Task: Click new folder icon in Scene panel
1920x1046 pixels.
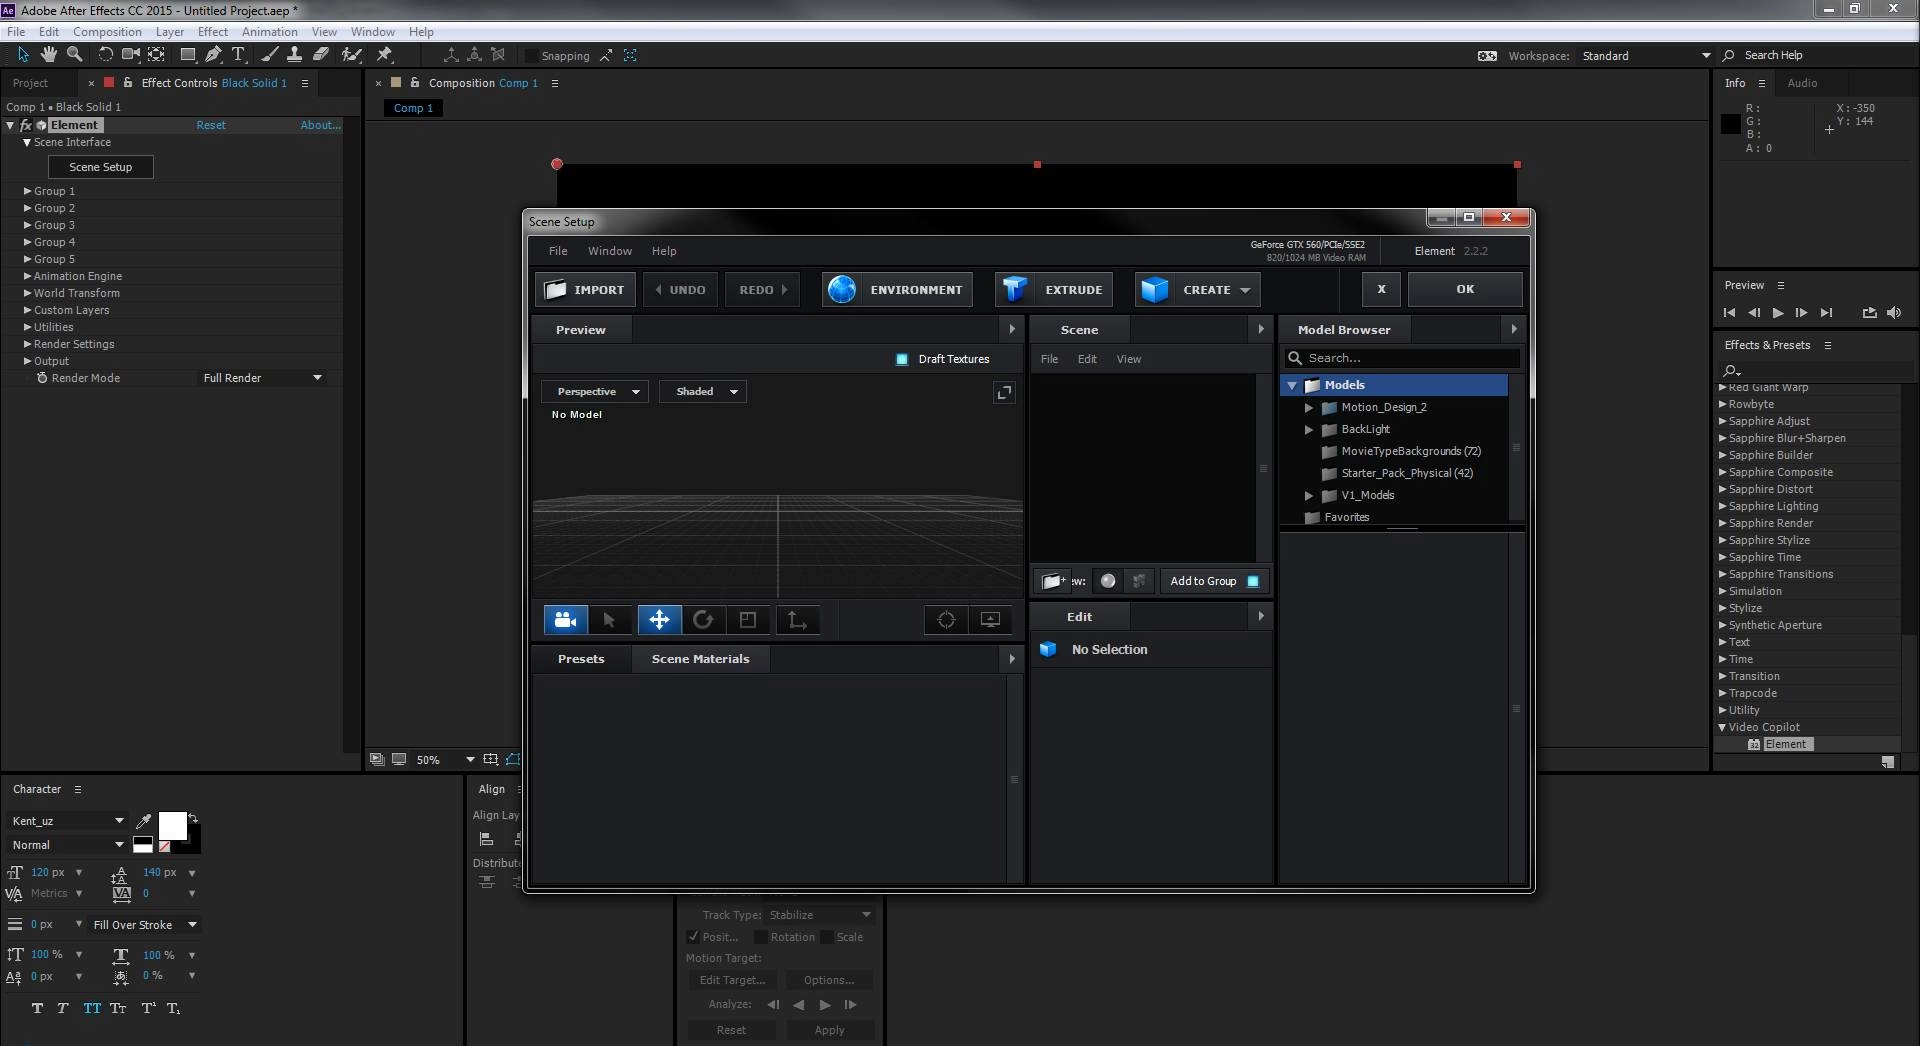Action: tap(1051, 581)
